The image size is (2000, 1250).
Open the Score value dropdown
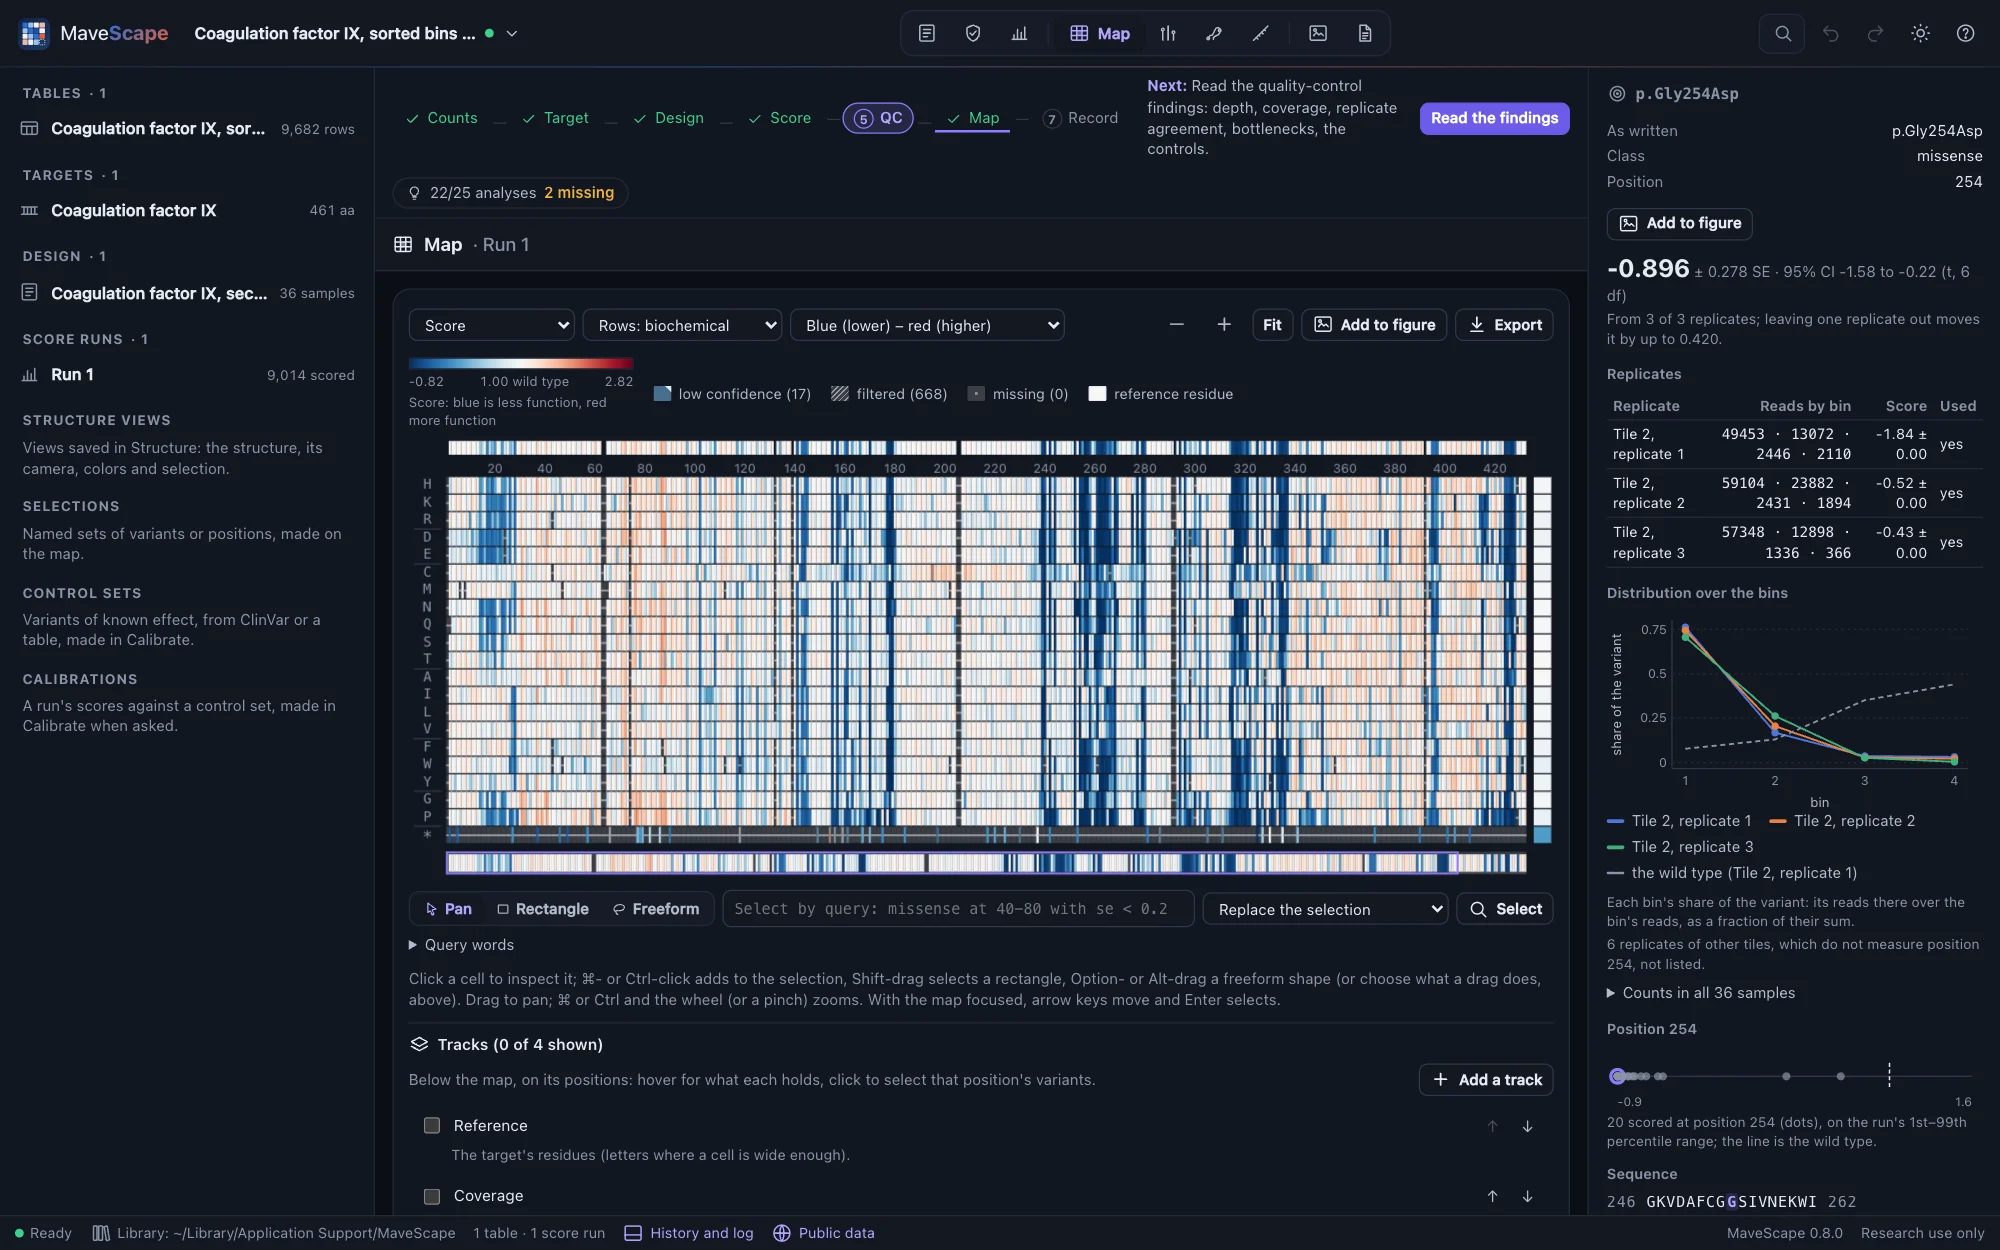pyautogui.click(x=492, y=325)
